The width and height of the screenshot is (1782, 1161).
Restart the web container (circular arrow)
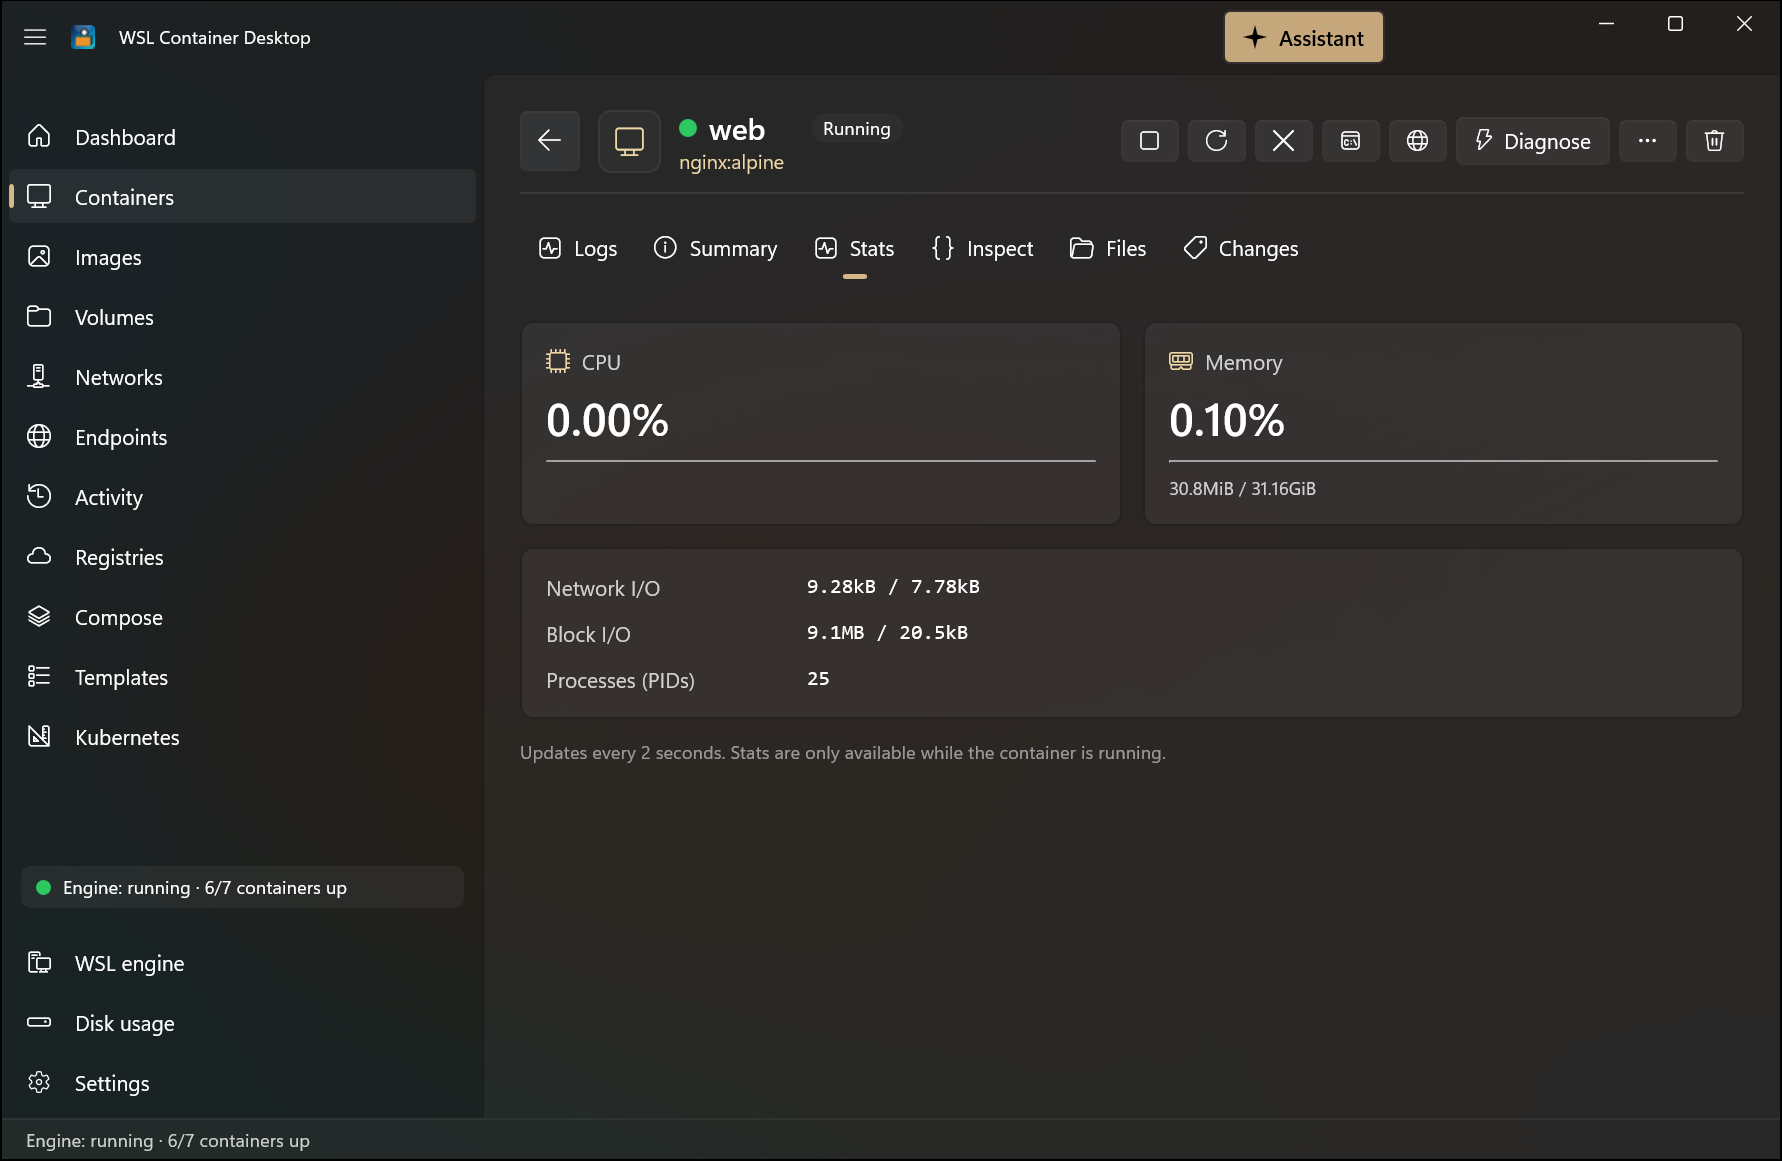1216,141
